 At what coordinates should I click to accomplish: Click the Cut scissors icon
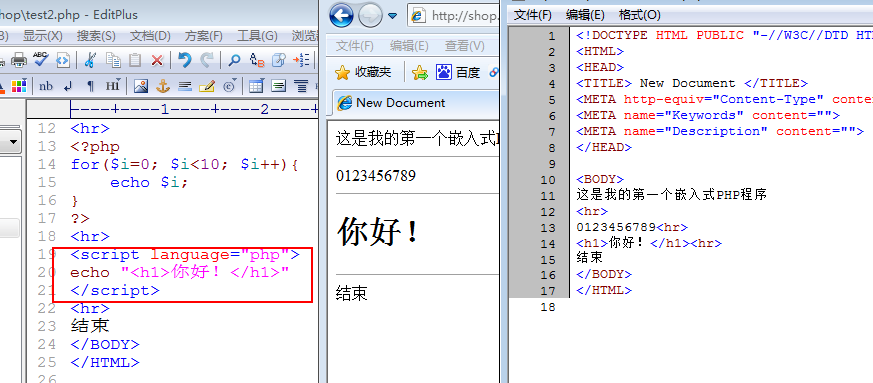91,60
